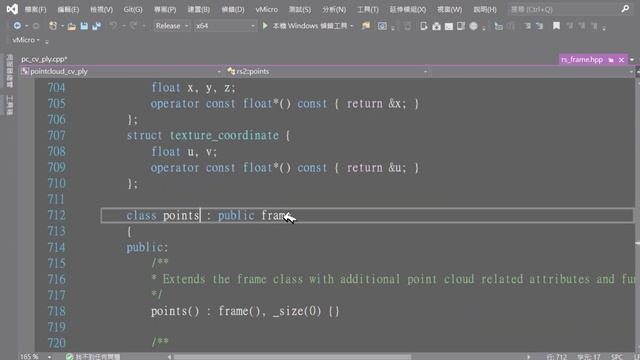Click the undo arrow icon
Image resolution: width=640 pixels, height=360 pixels.
113,26
